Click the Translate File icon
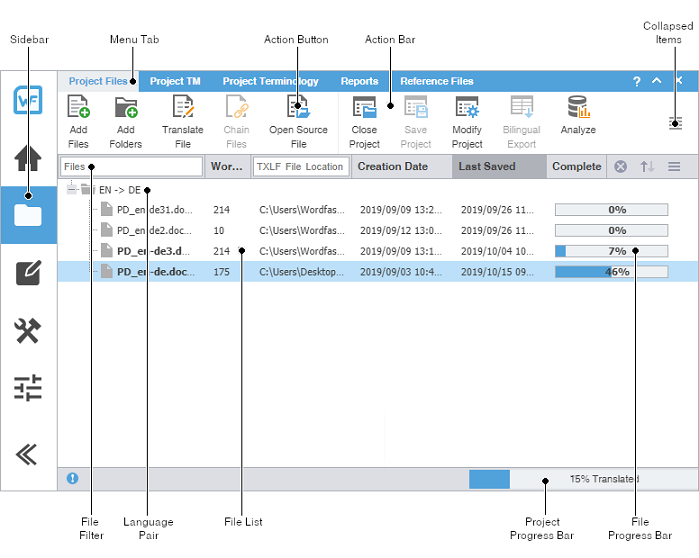The width and height of the screenshot is (699, 558). coord(182,108)
